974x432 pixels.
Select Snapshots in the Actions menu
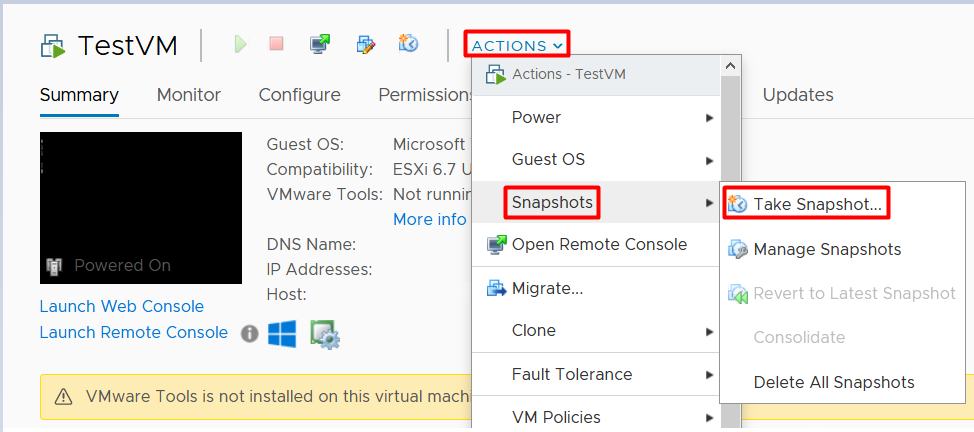pyautogui.click(x=596, y=202)
